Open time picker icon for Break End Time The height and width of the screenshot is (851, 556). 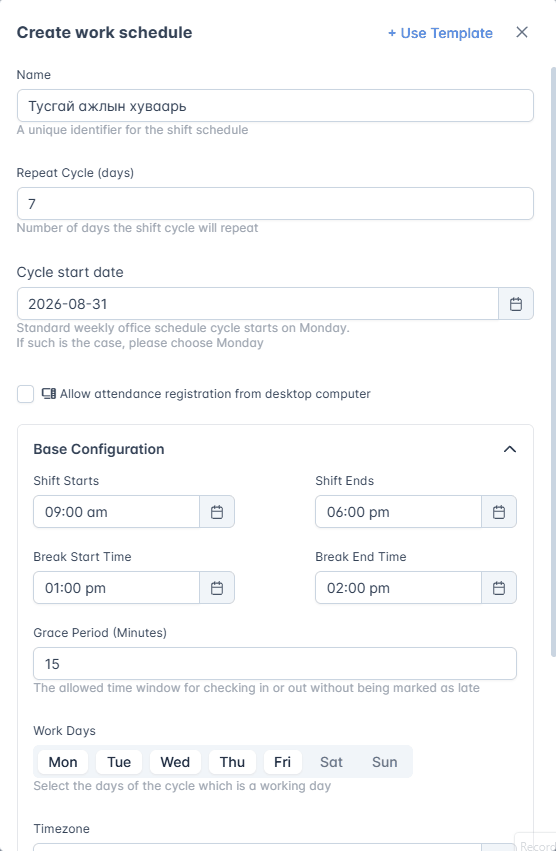(x=499, y=588)
